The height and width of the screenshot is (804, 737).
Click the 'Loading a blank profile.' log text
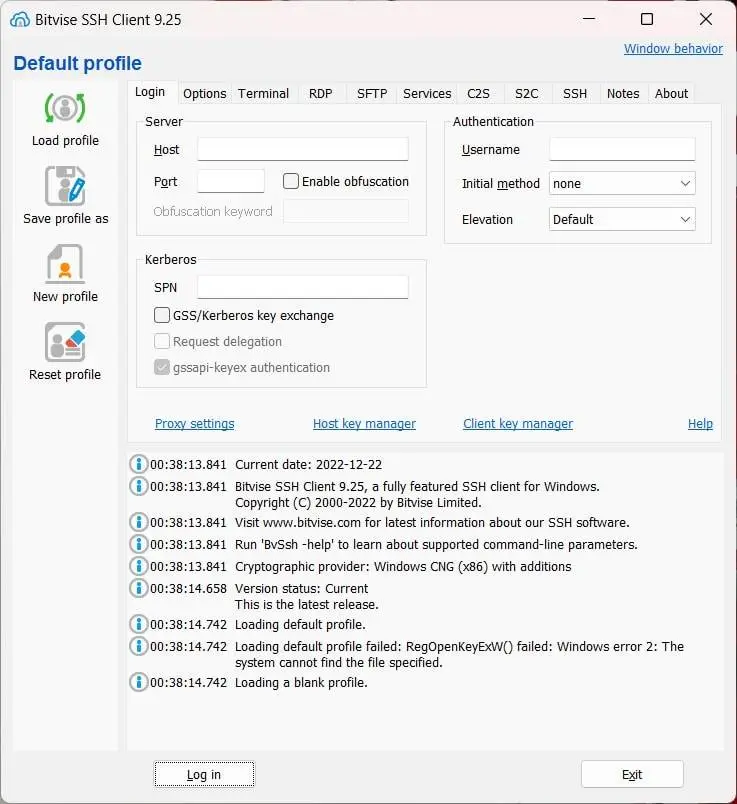(301, 683)
